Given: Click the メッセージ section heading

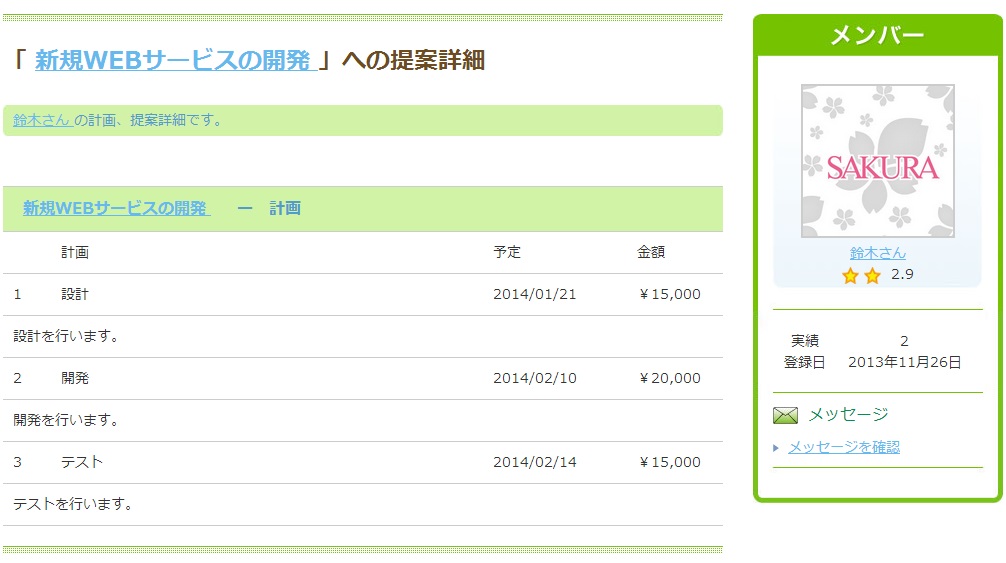Looking at the screenshot, I should click(848, 415).
